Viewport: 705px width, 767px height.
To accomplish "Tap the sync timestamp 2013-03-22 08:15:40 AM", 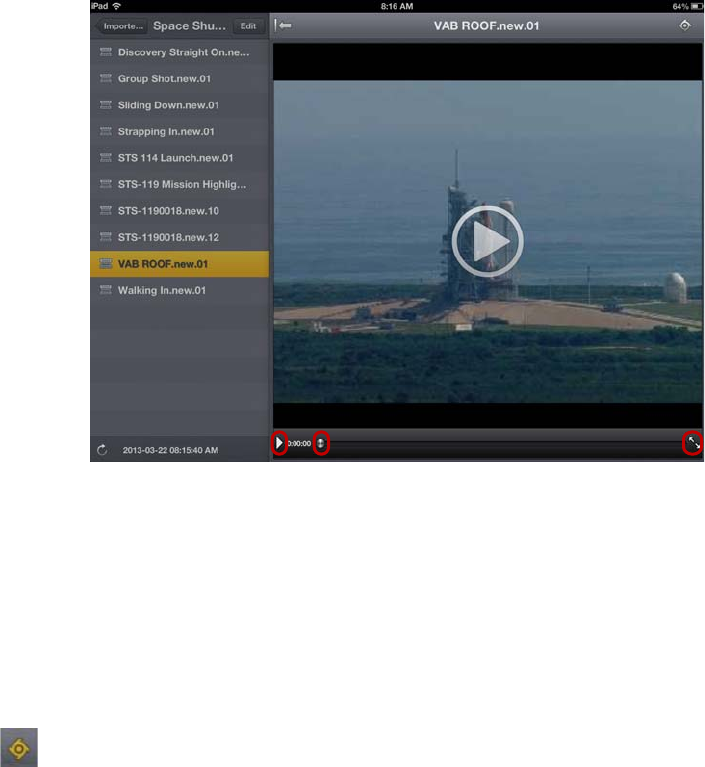I will (170, 450).
